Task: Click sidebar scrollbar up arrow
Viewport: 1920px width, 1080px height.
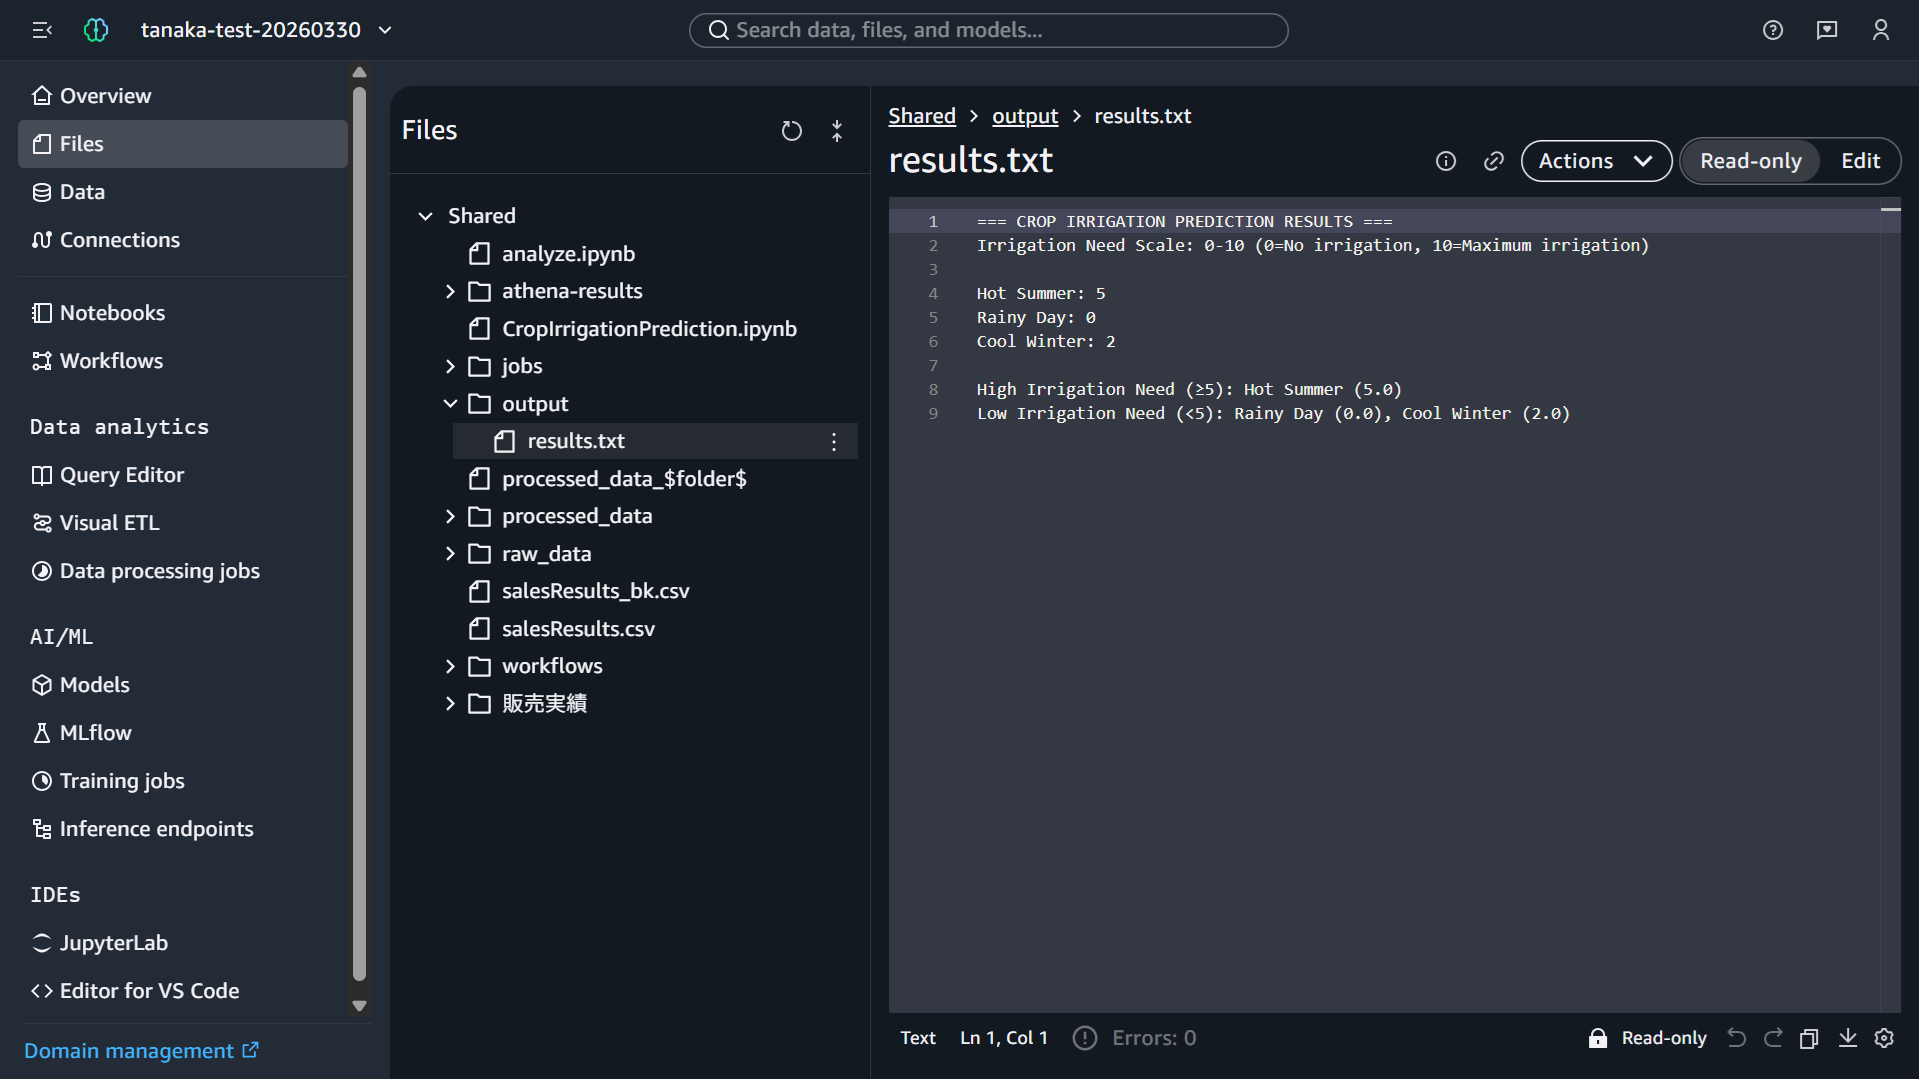Action: pyautogui.click(x=360, y=72)
